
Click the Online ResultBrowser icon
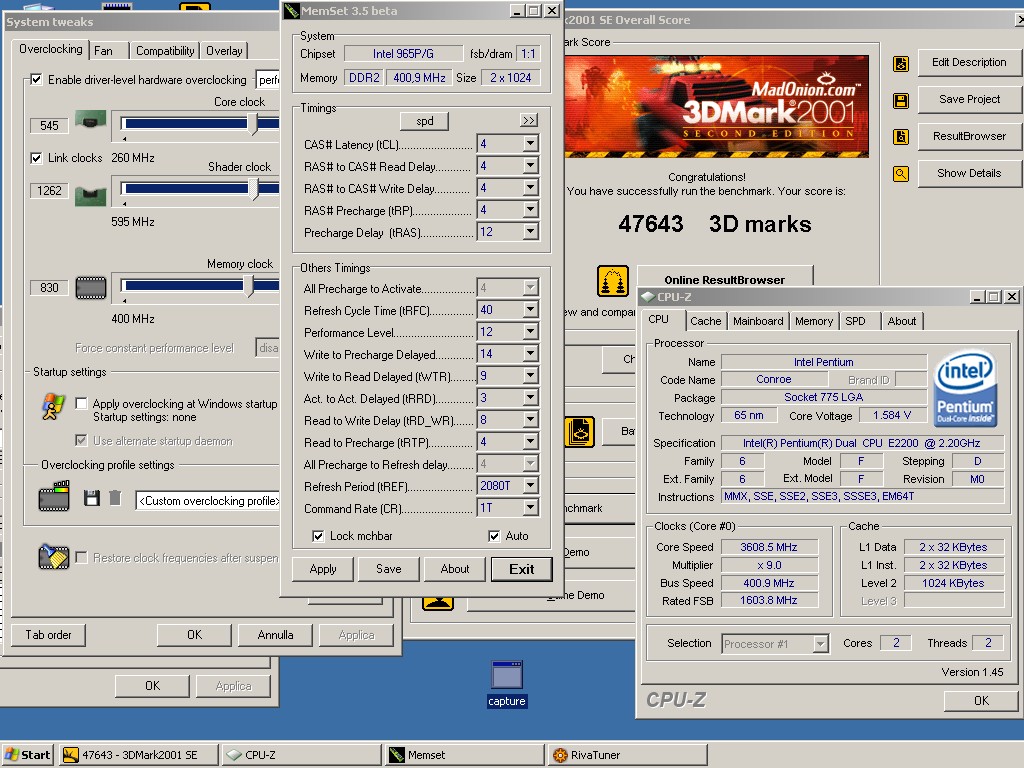[x=613, y=281]
